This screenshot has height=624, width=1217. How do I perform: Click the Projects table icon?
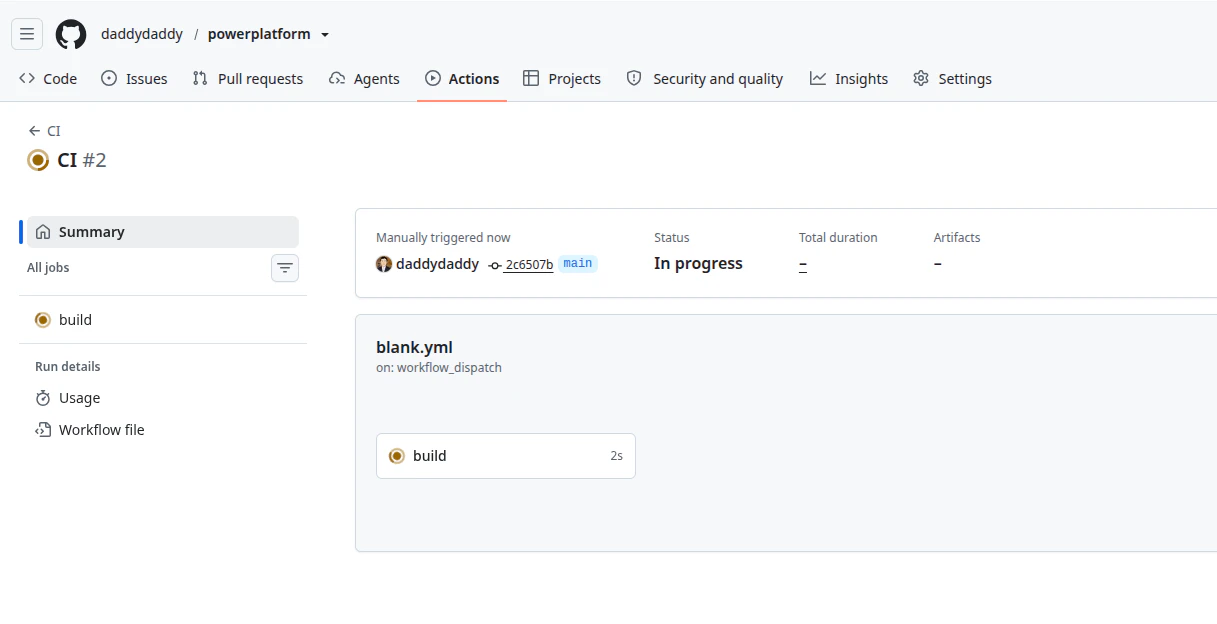(x=531, y=78)
